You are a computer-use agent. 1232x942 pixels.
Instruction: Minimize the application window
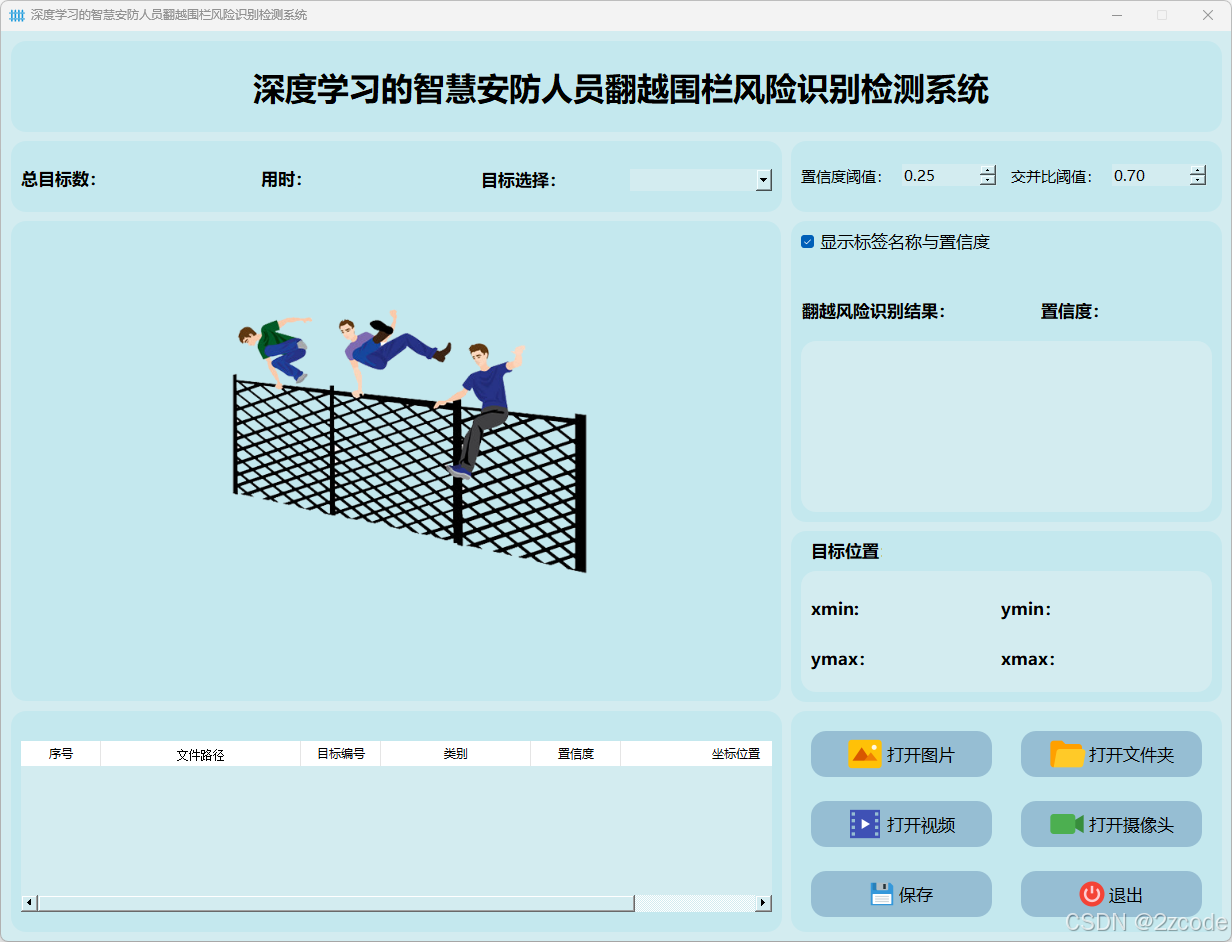[1117, 15]
